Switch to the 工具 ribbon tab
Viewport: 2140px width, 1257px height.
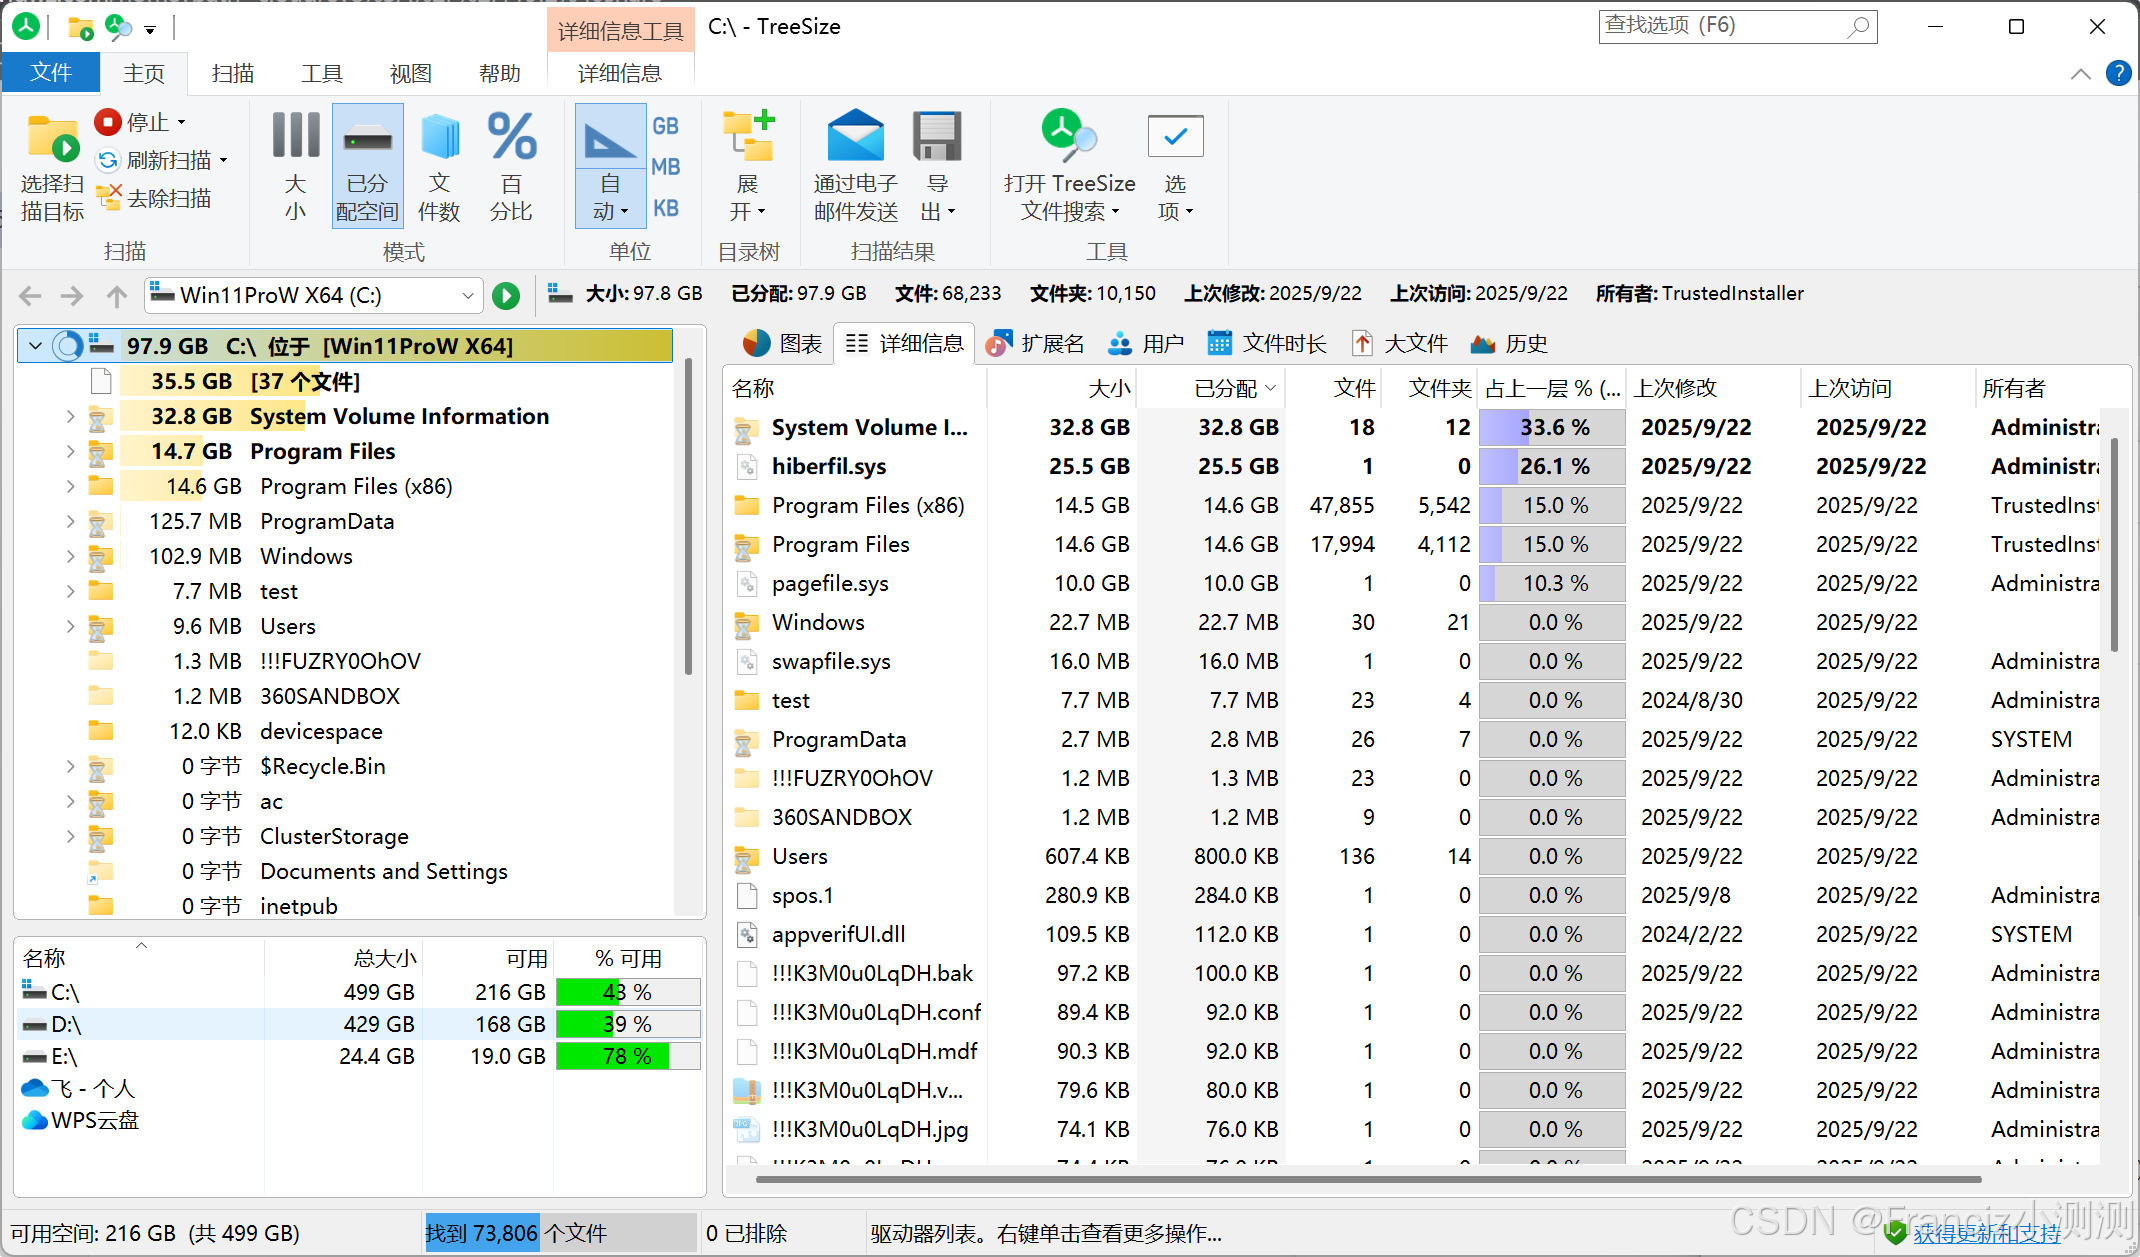coord(322,73)
